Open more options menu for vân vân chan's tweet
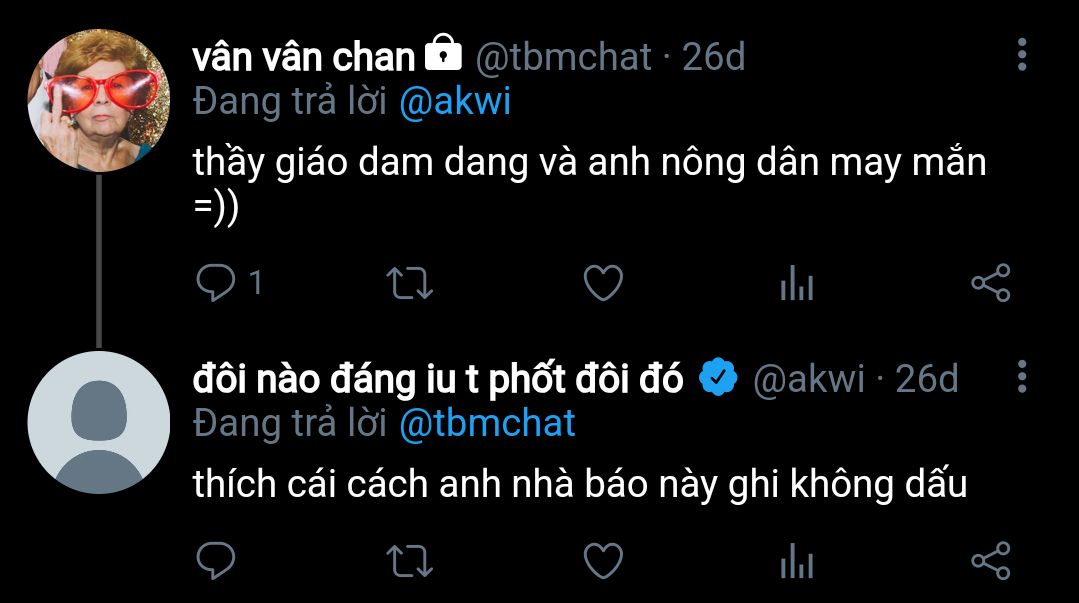The width and height of the screenshot is (1079, 603). [x=1022, y=54]
